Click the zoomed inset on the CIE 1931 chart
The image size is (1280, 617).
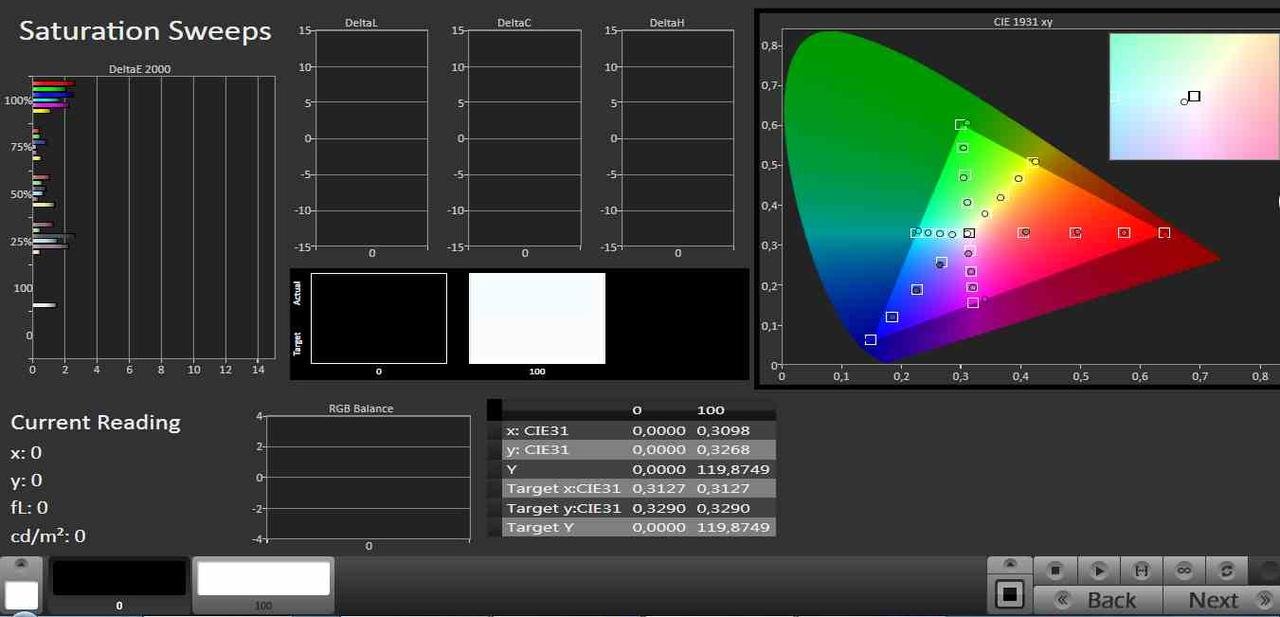[x=1193, y=96]
